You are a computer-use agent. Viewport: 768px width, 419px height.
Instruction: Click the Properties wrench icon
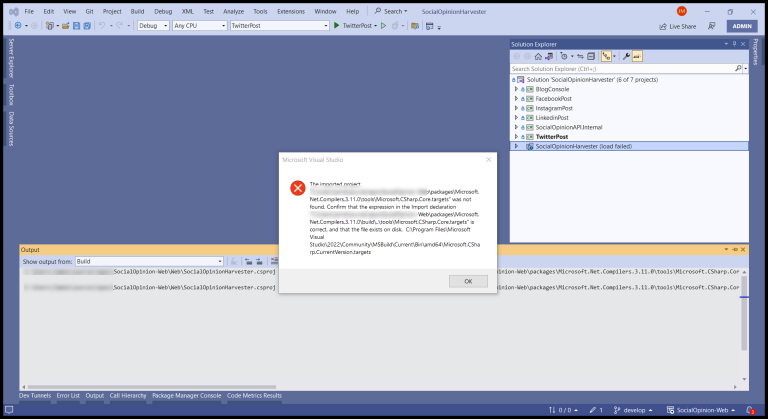(x=626, y=56)
